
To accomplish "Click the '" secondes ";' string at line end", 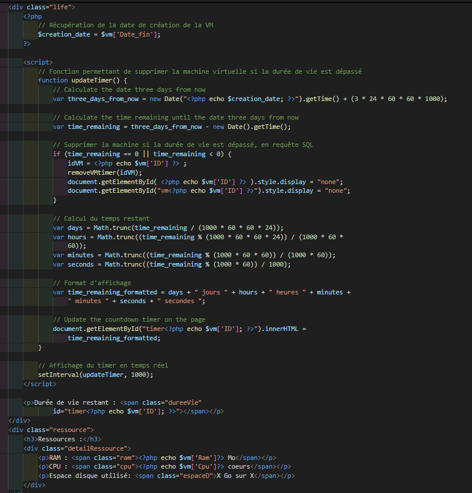I will [x=181, y=301].
